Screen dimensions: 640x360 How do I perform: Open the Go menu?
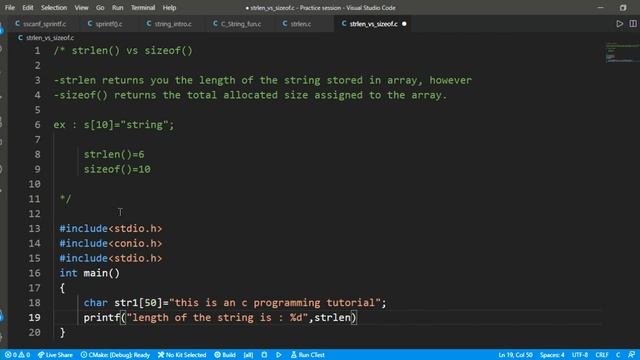[100, 8]
